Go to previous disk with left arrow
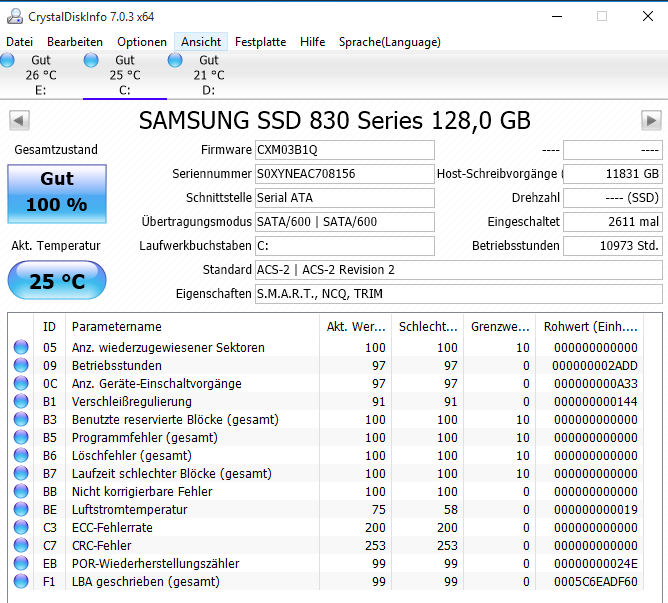 (19, 121)
